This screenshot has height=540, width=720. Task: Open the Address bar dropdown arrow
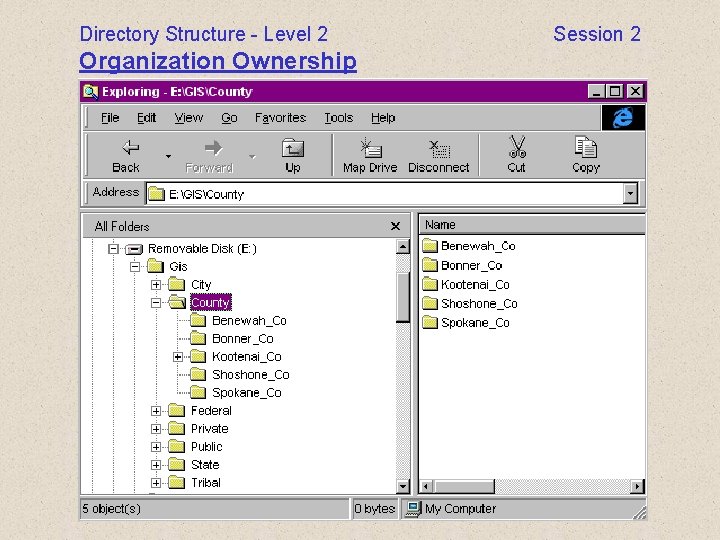pos(630,193)
